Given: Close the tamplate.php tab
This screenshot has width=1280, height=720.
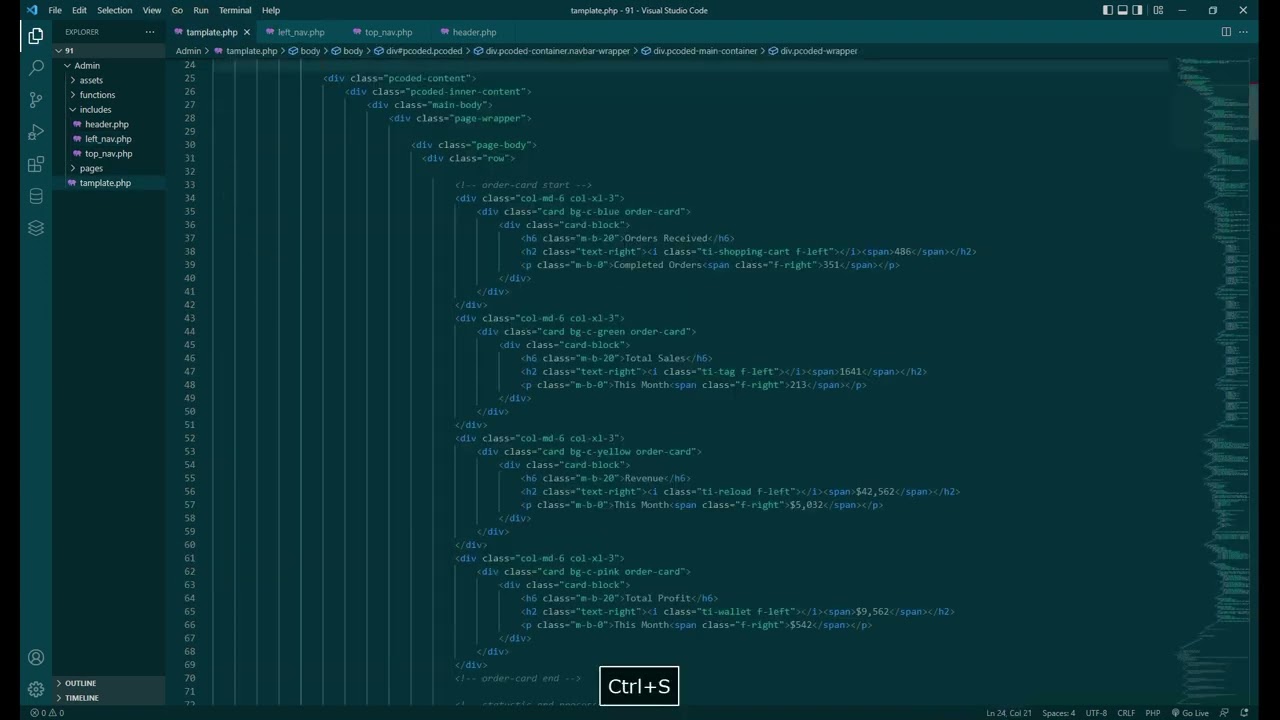Looking at the screenshot, I should click(247, 32).
